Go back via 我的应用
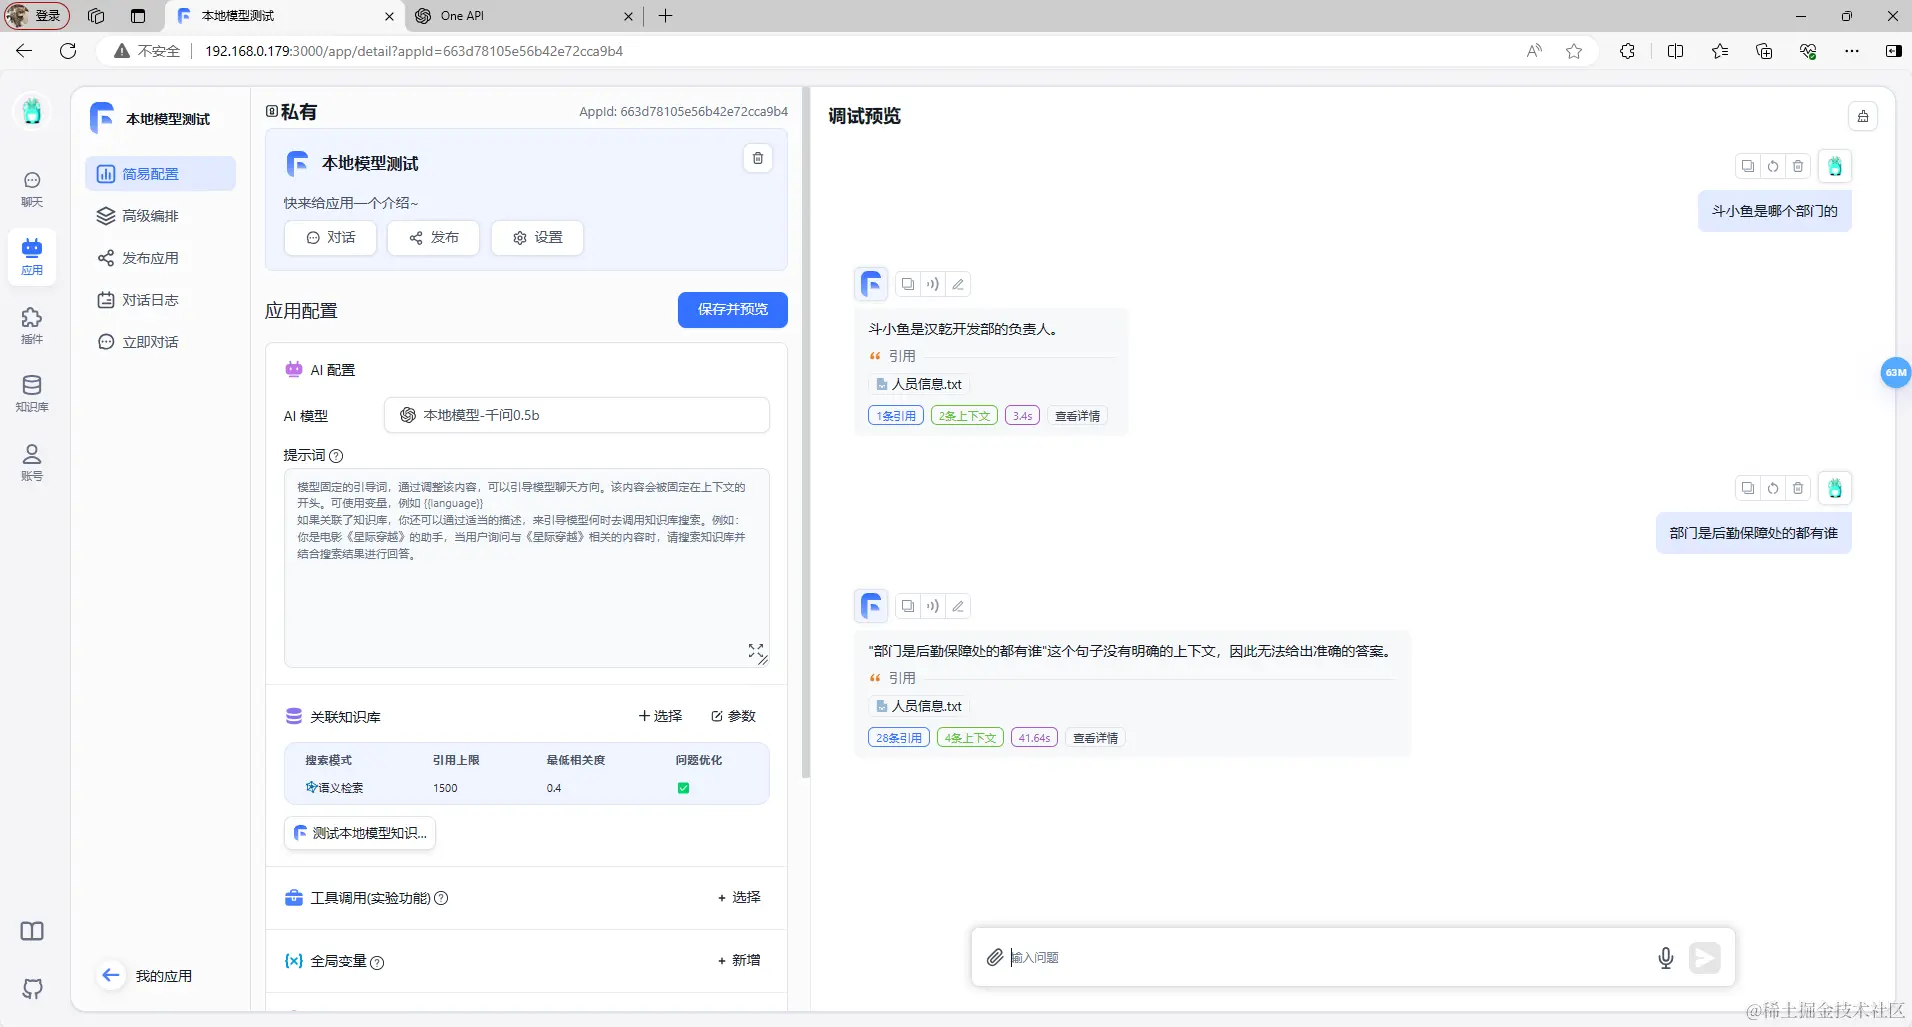 (x=146, y=976)
